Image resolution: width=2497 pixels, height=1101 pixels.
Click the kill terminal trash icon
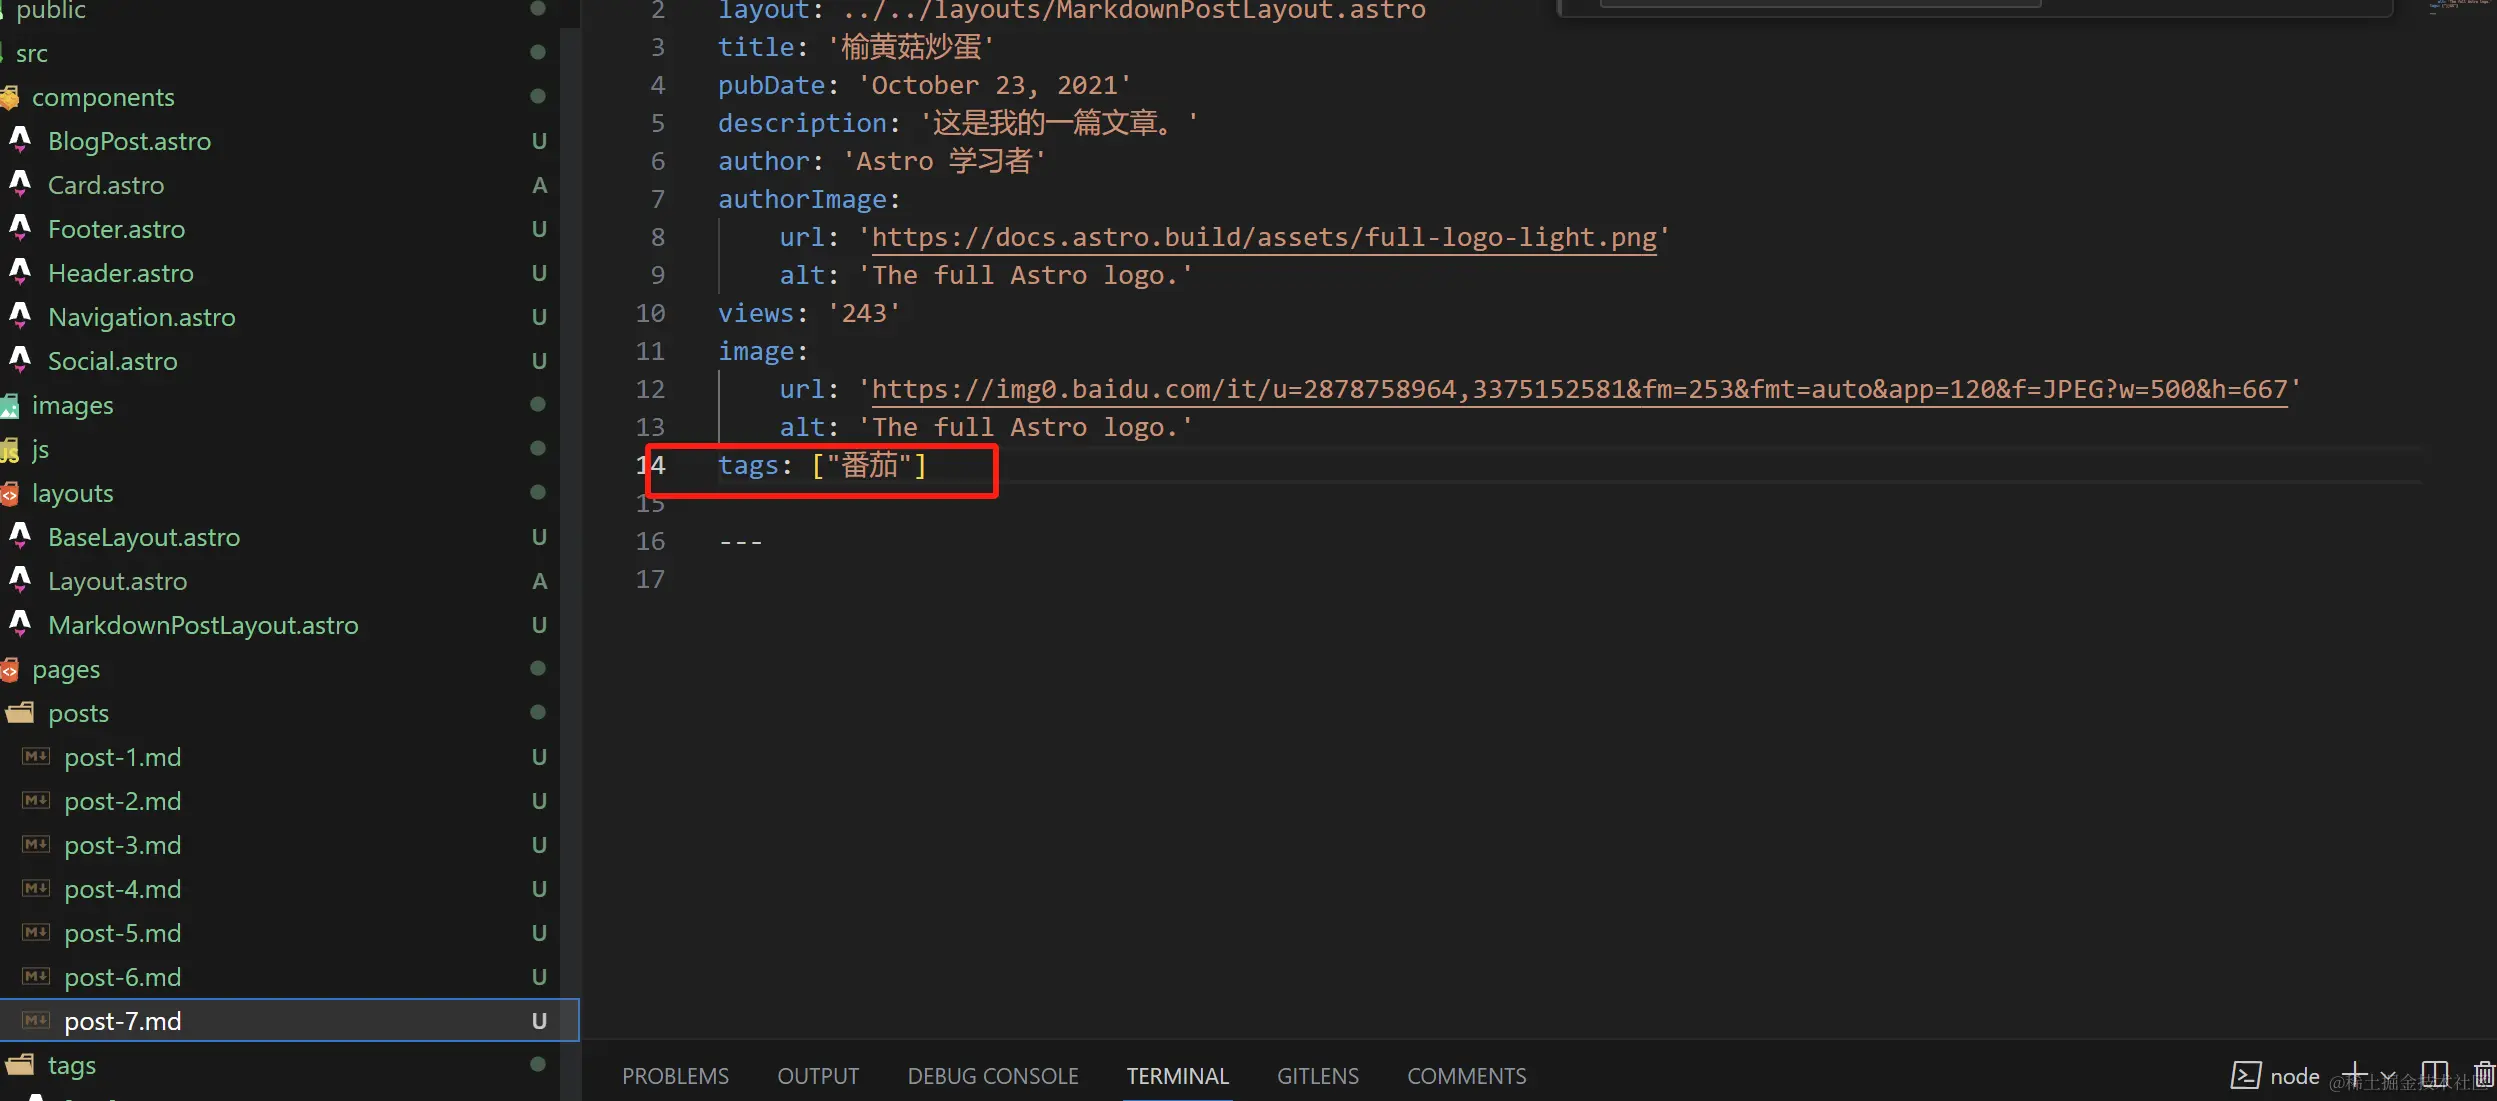(x=2484, y=1075)
